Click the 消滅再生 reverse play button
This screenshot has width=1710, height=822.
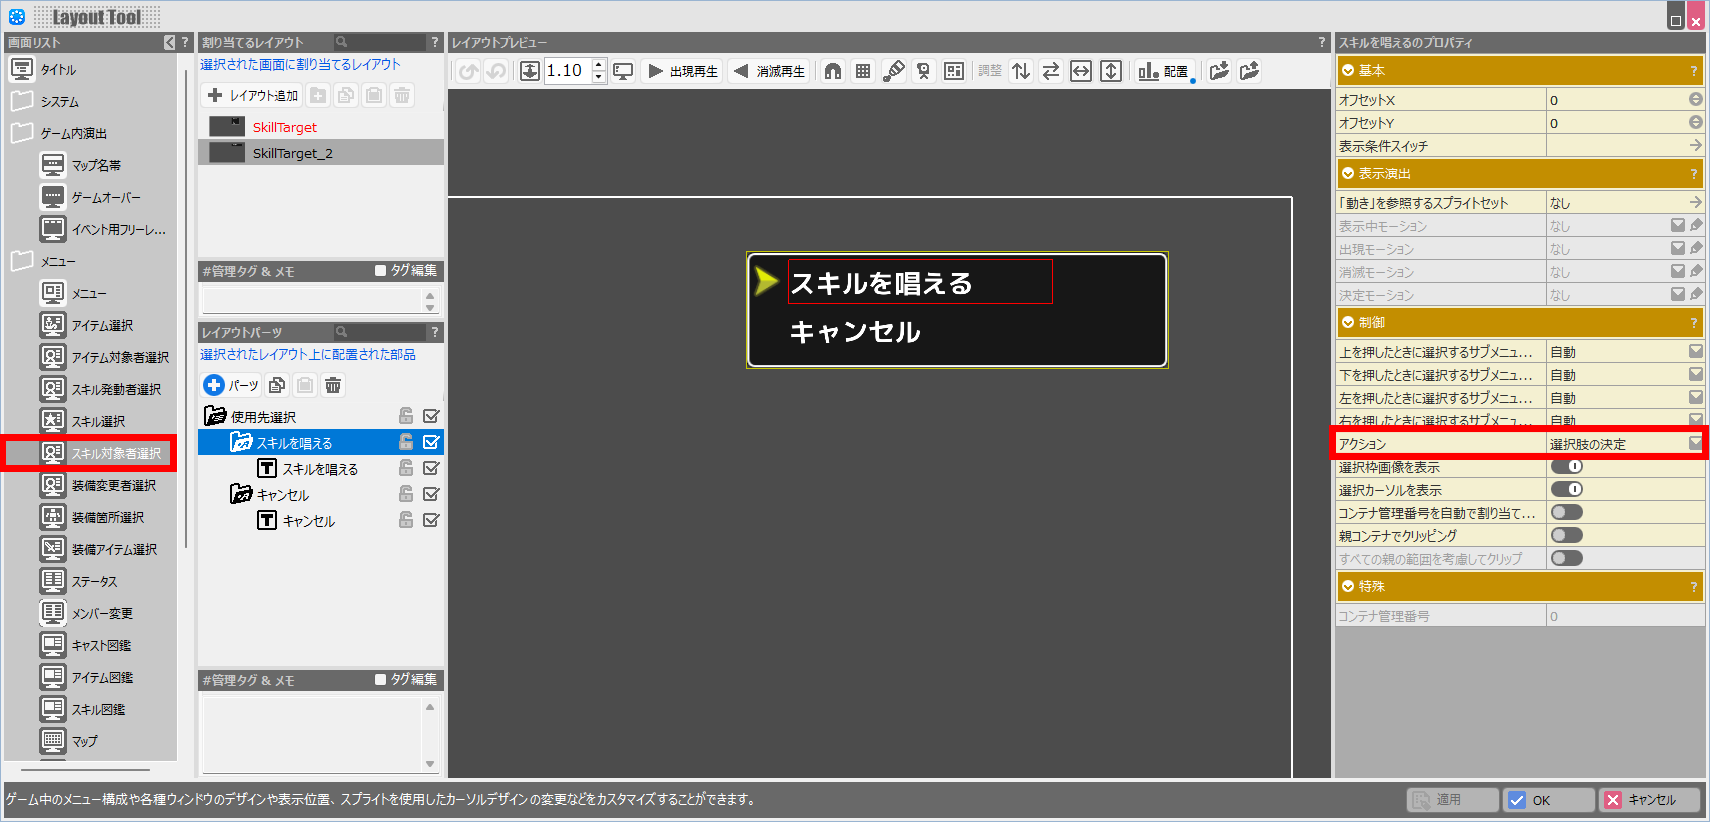tap(769, 71)
